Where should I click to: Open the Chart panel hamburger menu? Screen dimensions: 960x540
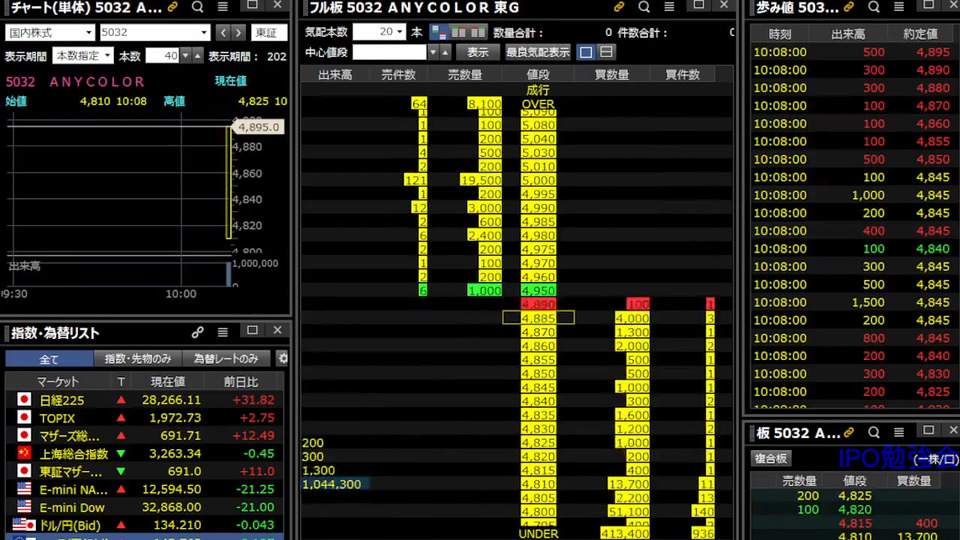[223, 7]
